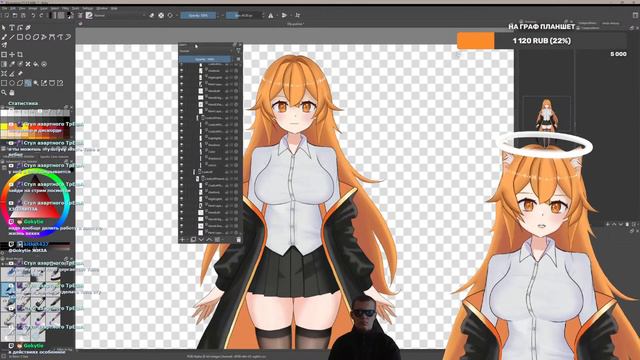
Task: Select the Polygon shape tool
Action: [x=36, y=37]
